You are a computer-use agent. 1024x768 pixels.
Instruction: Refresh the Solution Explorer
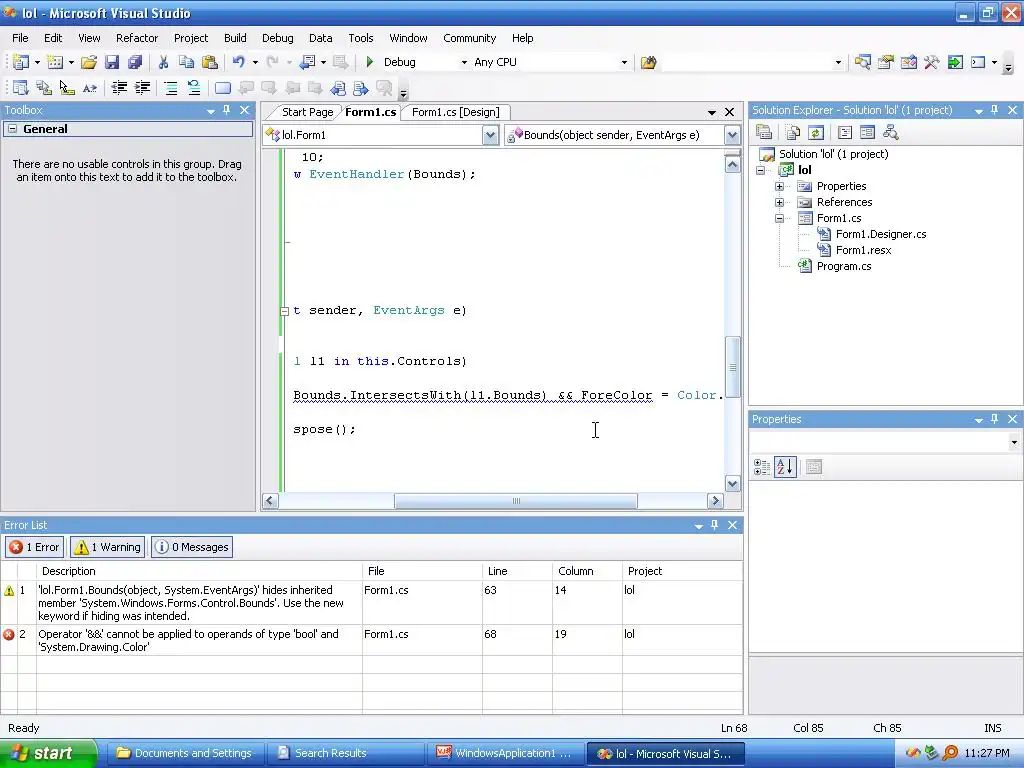pyautogui.click(x=816, y=133)
